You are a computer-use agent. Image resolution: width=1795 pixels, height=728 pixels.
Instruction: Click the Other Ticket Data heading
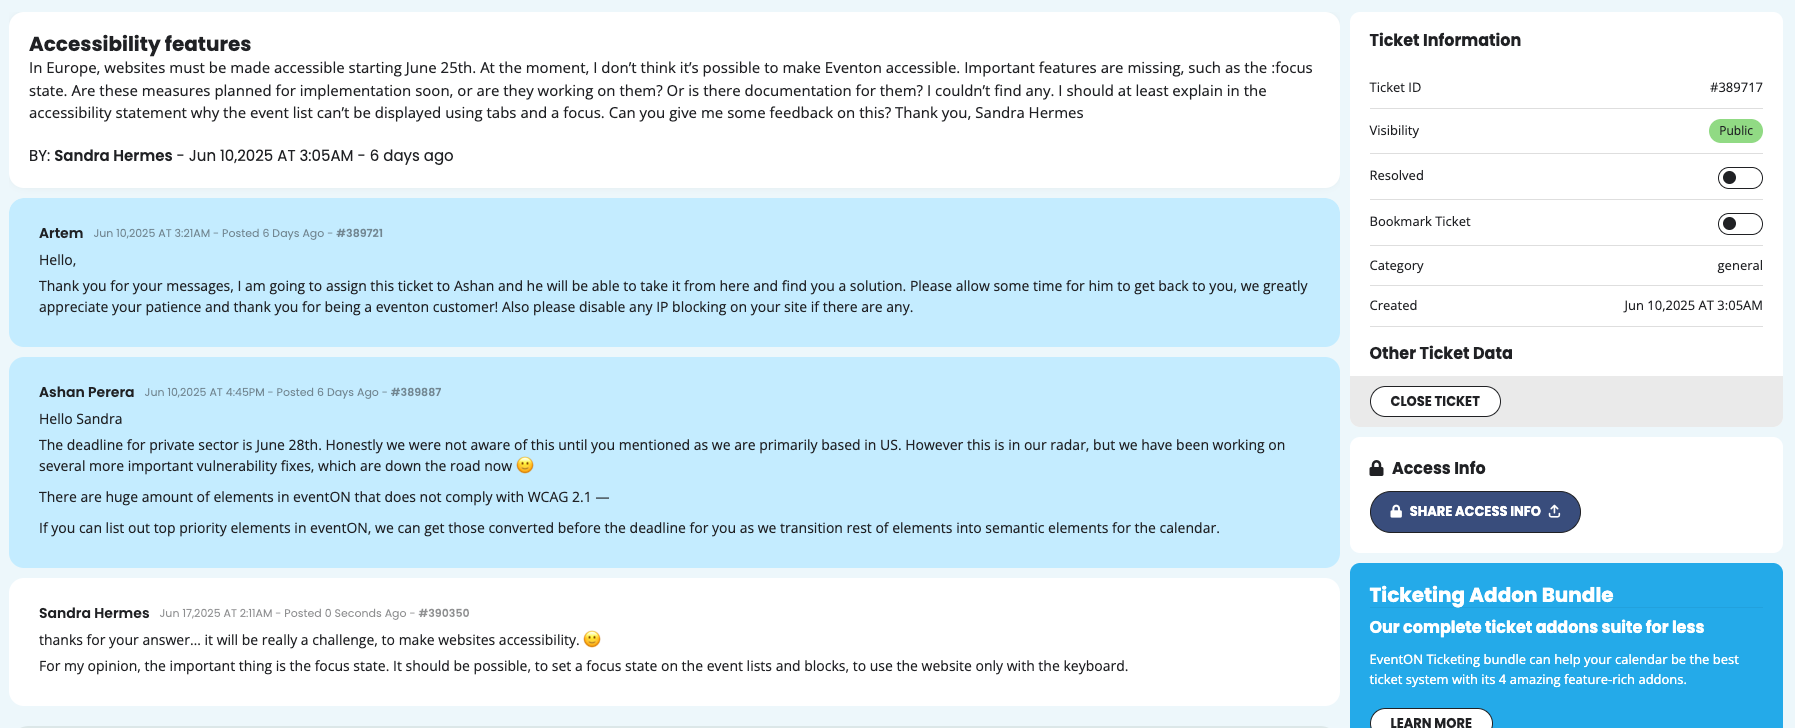point(1441,353)
